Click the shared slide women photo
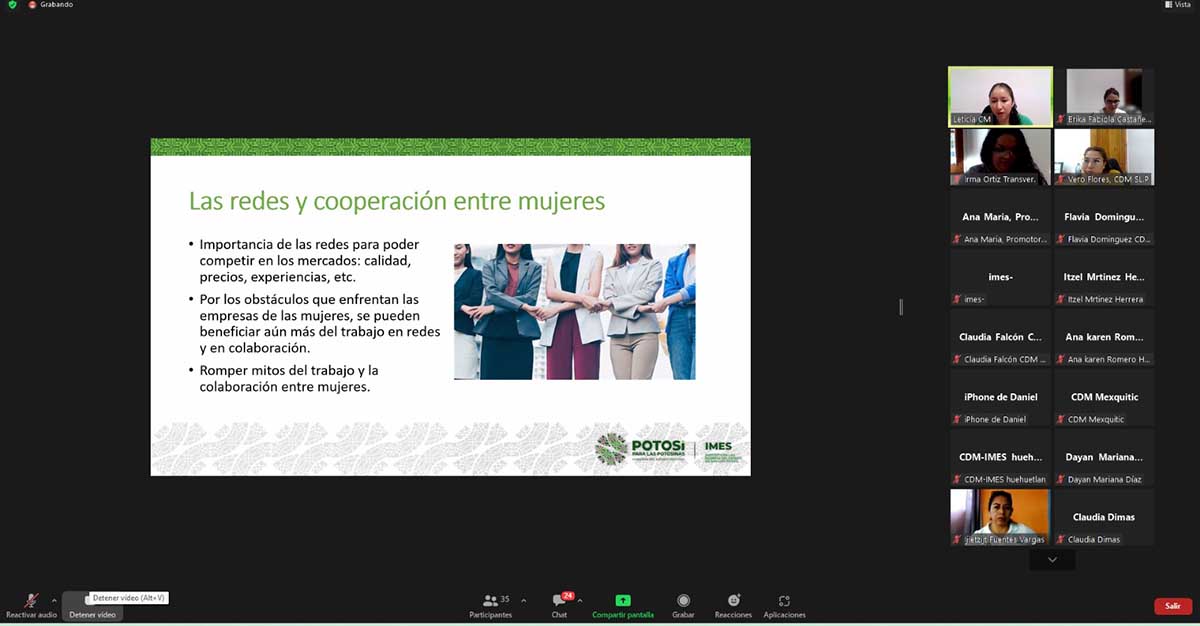 click(574, 311)
